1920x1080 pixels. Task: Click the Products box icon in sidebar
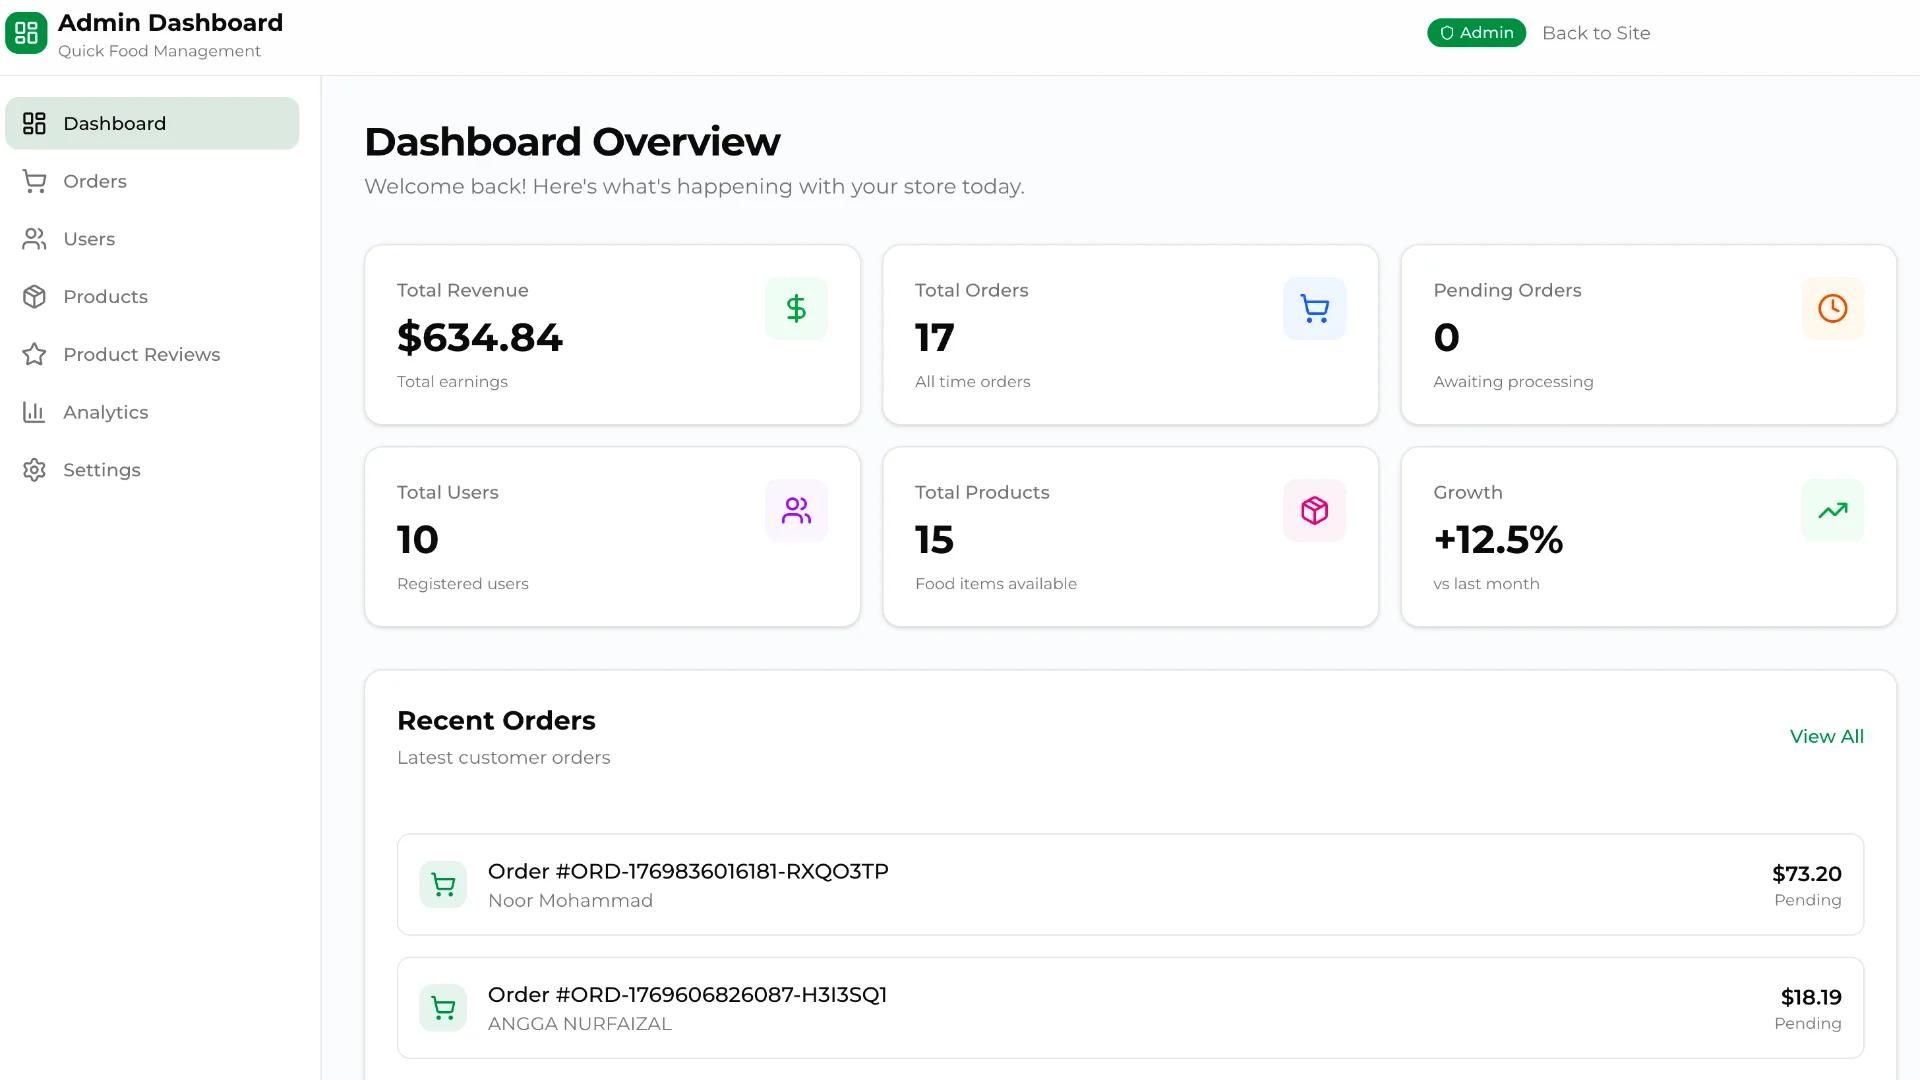(x=34, y=297)
